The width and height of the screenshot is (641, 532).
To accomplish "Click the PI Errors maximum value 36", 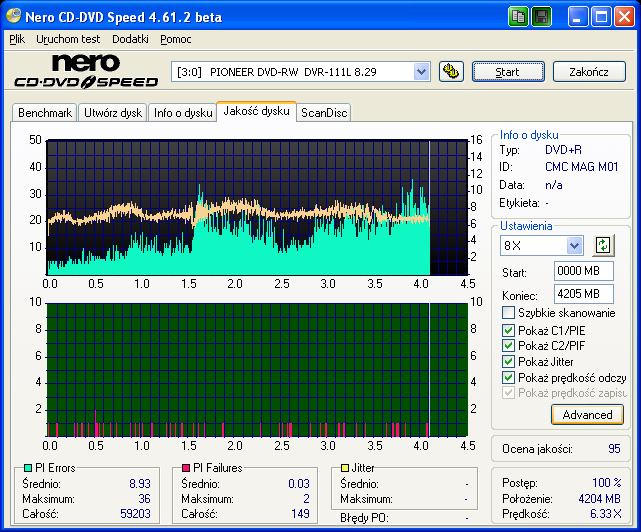I will pos(144,499).
